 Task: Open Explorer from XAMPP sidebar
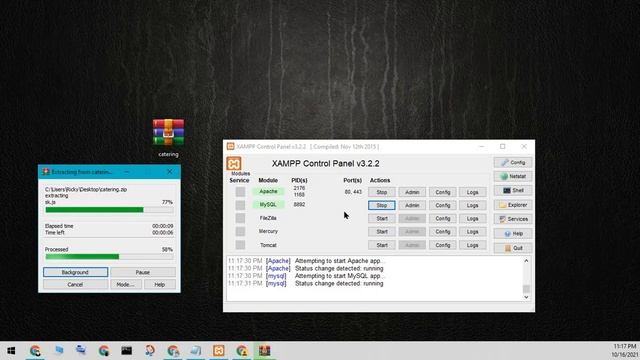tap(513, 205)
